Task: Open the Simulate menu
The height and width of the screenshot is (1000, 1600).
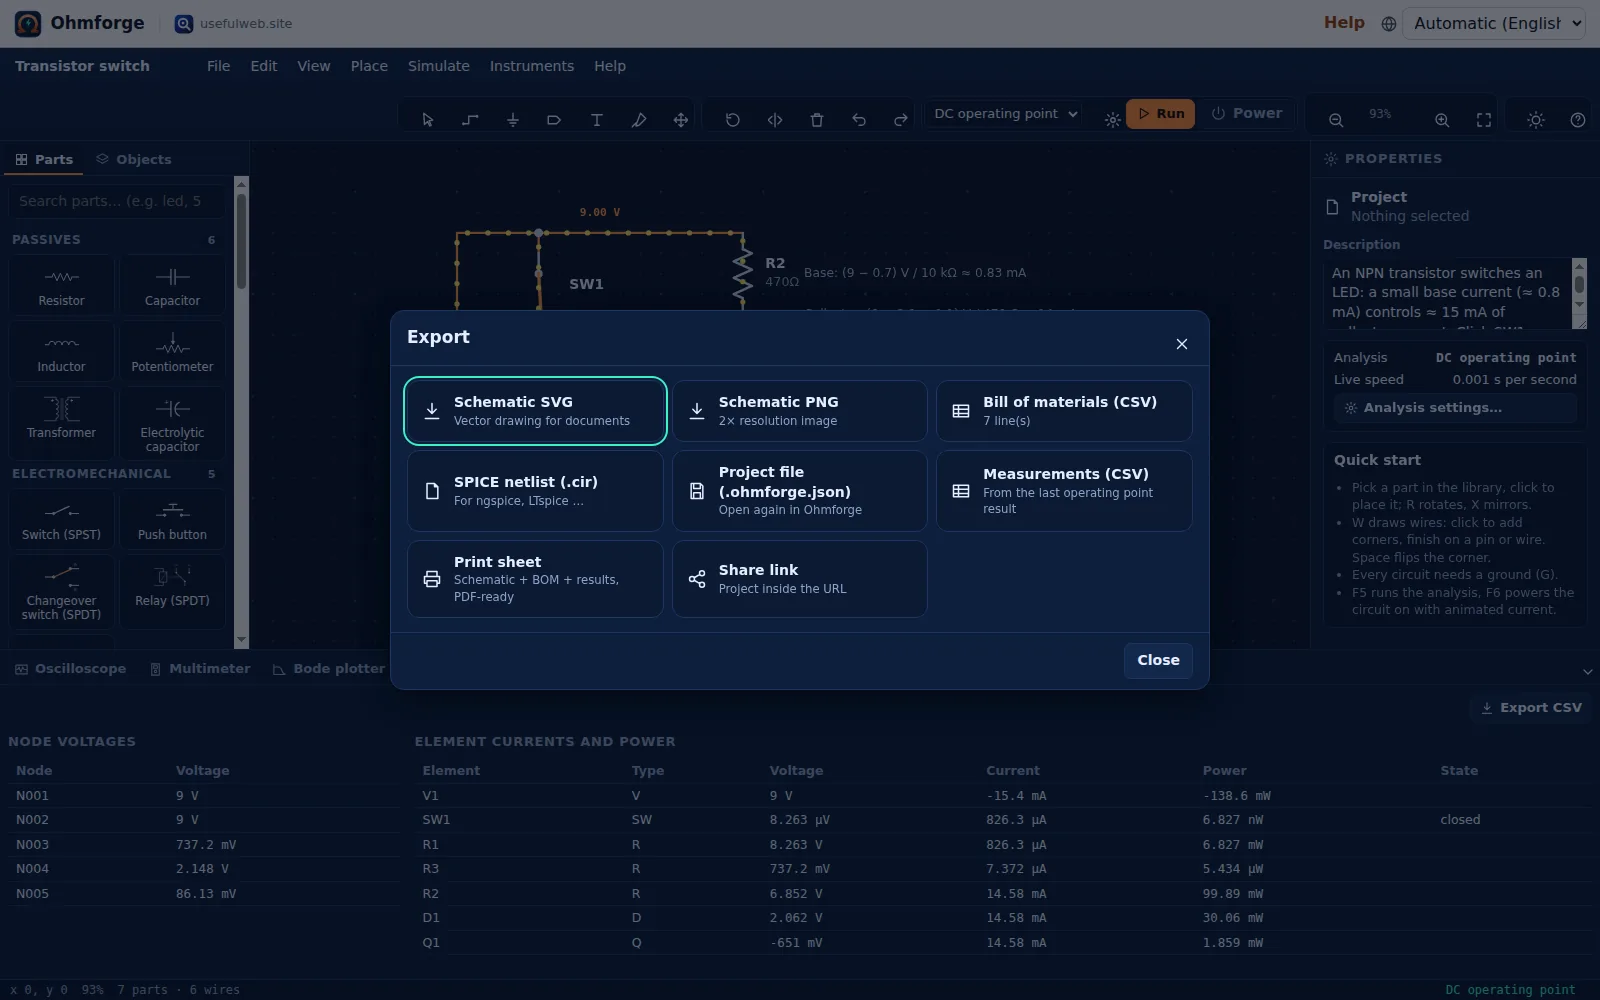Action: tap(439, 66)
